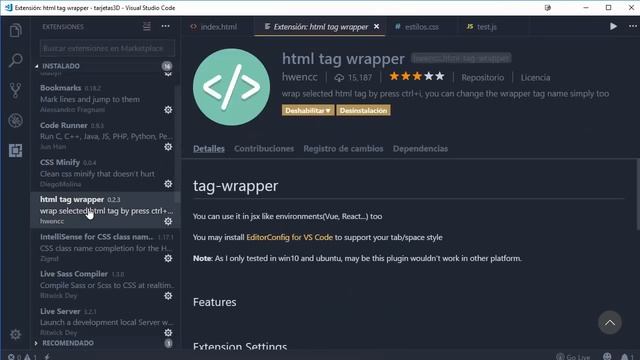Select the CSS Minify extension in list
This screenshot has width=640, height=360.
click(104, 173)
